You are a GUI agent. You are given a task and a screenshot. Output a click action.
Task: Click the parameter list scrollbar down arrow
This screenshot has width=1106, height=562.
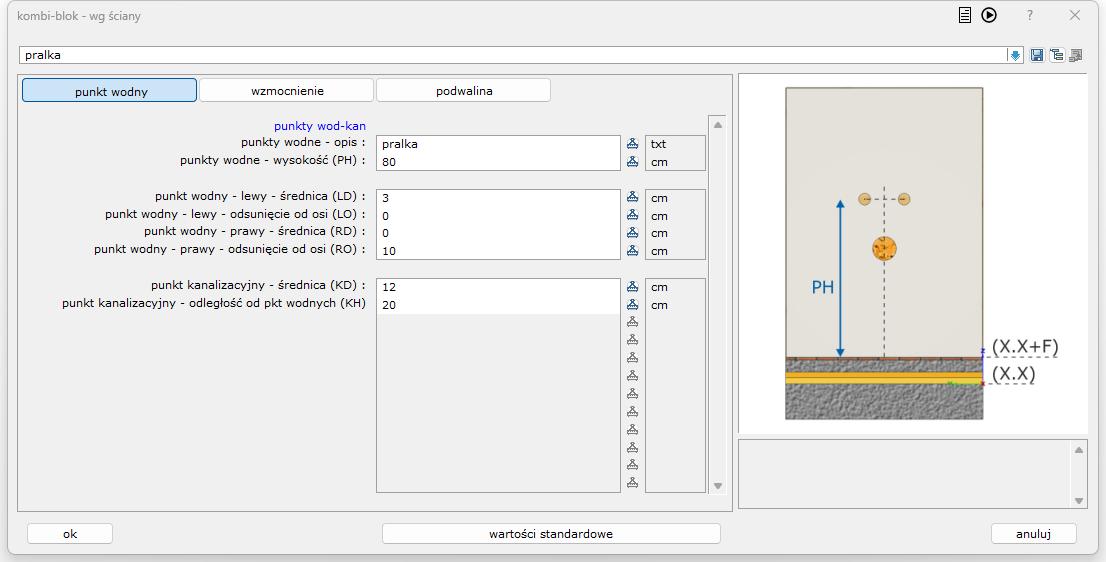(717, 486)
